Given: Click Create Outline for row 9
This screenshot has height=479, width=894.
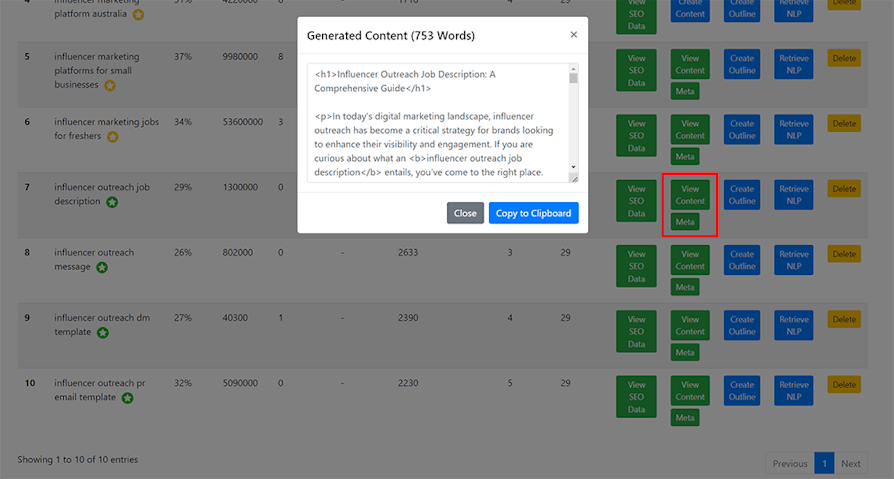Looking at the screenshot, I should click(x=742, y=325).
